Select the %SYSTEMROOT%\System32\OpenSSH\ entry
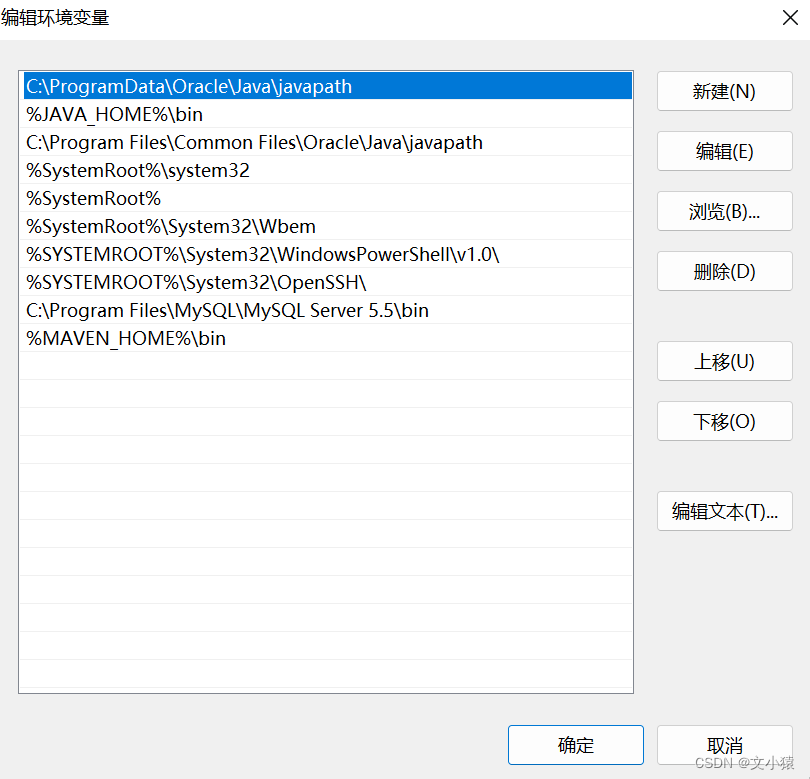Screen dimensions: 810x779 [x=328, y=282]
